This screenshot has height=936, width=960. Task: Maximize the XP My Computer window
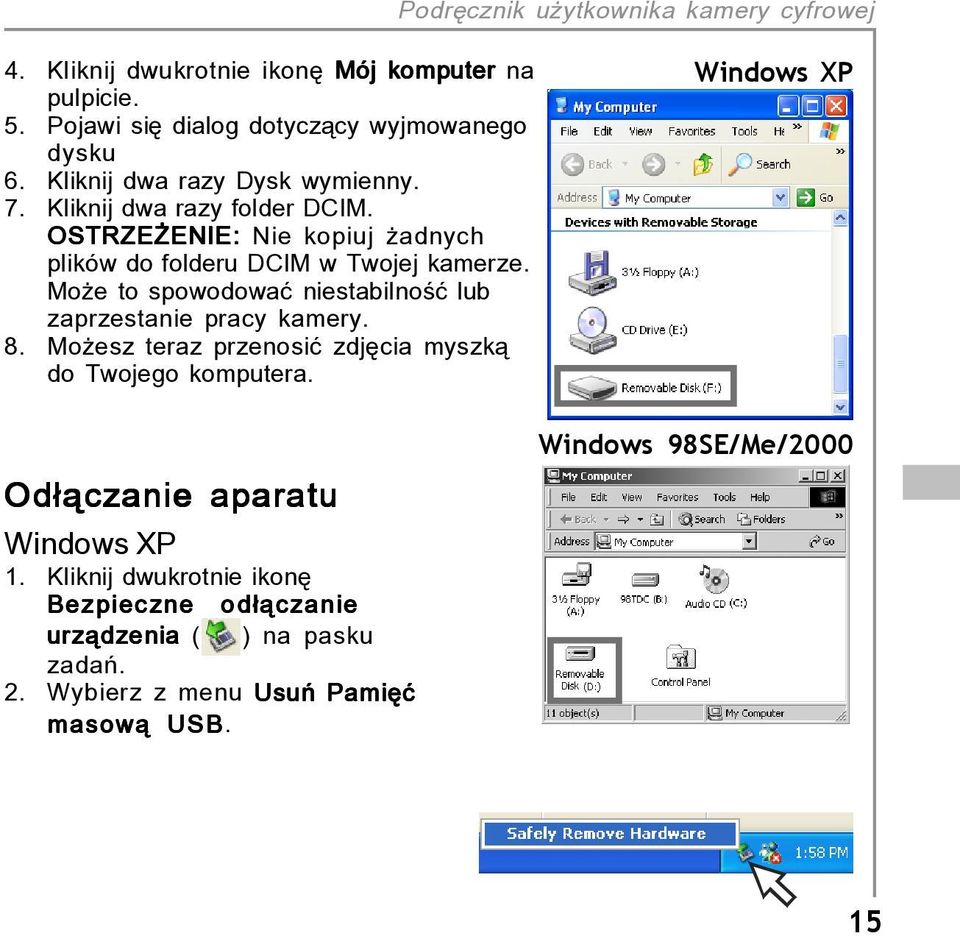(x=811, y=106)
